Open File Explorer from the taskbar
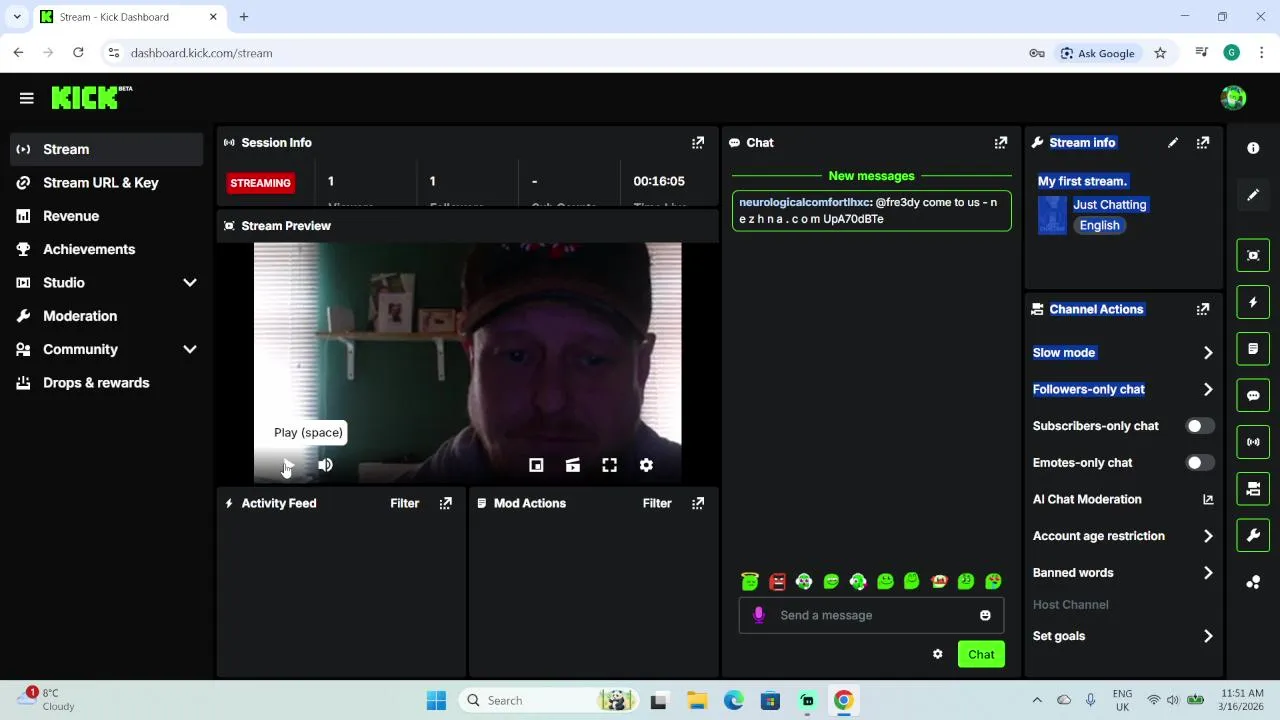The height and width of the screenshot is (720, 1280). [696, 701]
